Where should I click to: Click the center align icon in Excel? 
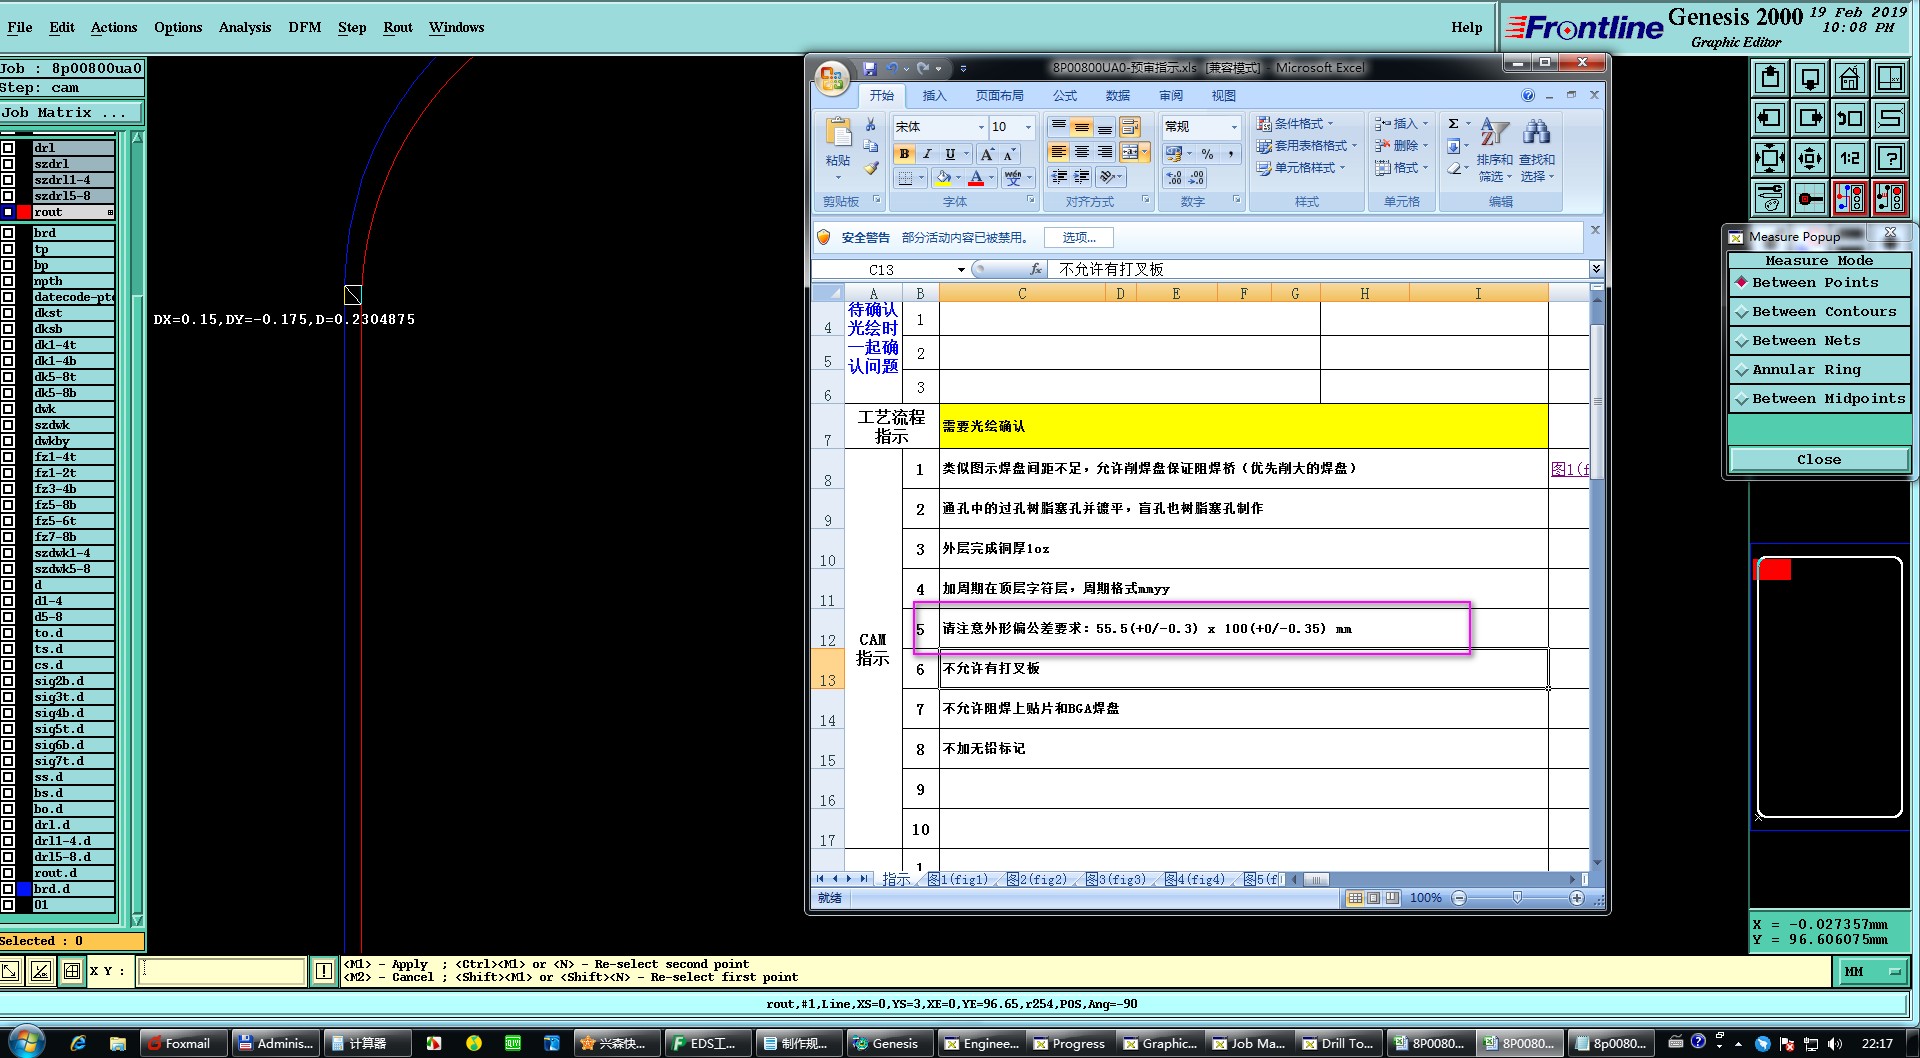(1082, 152)
